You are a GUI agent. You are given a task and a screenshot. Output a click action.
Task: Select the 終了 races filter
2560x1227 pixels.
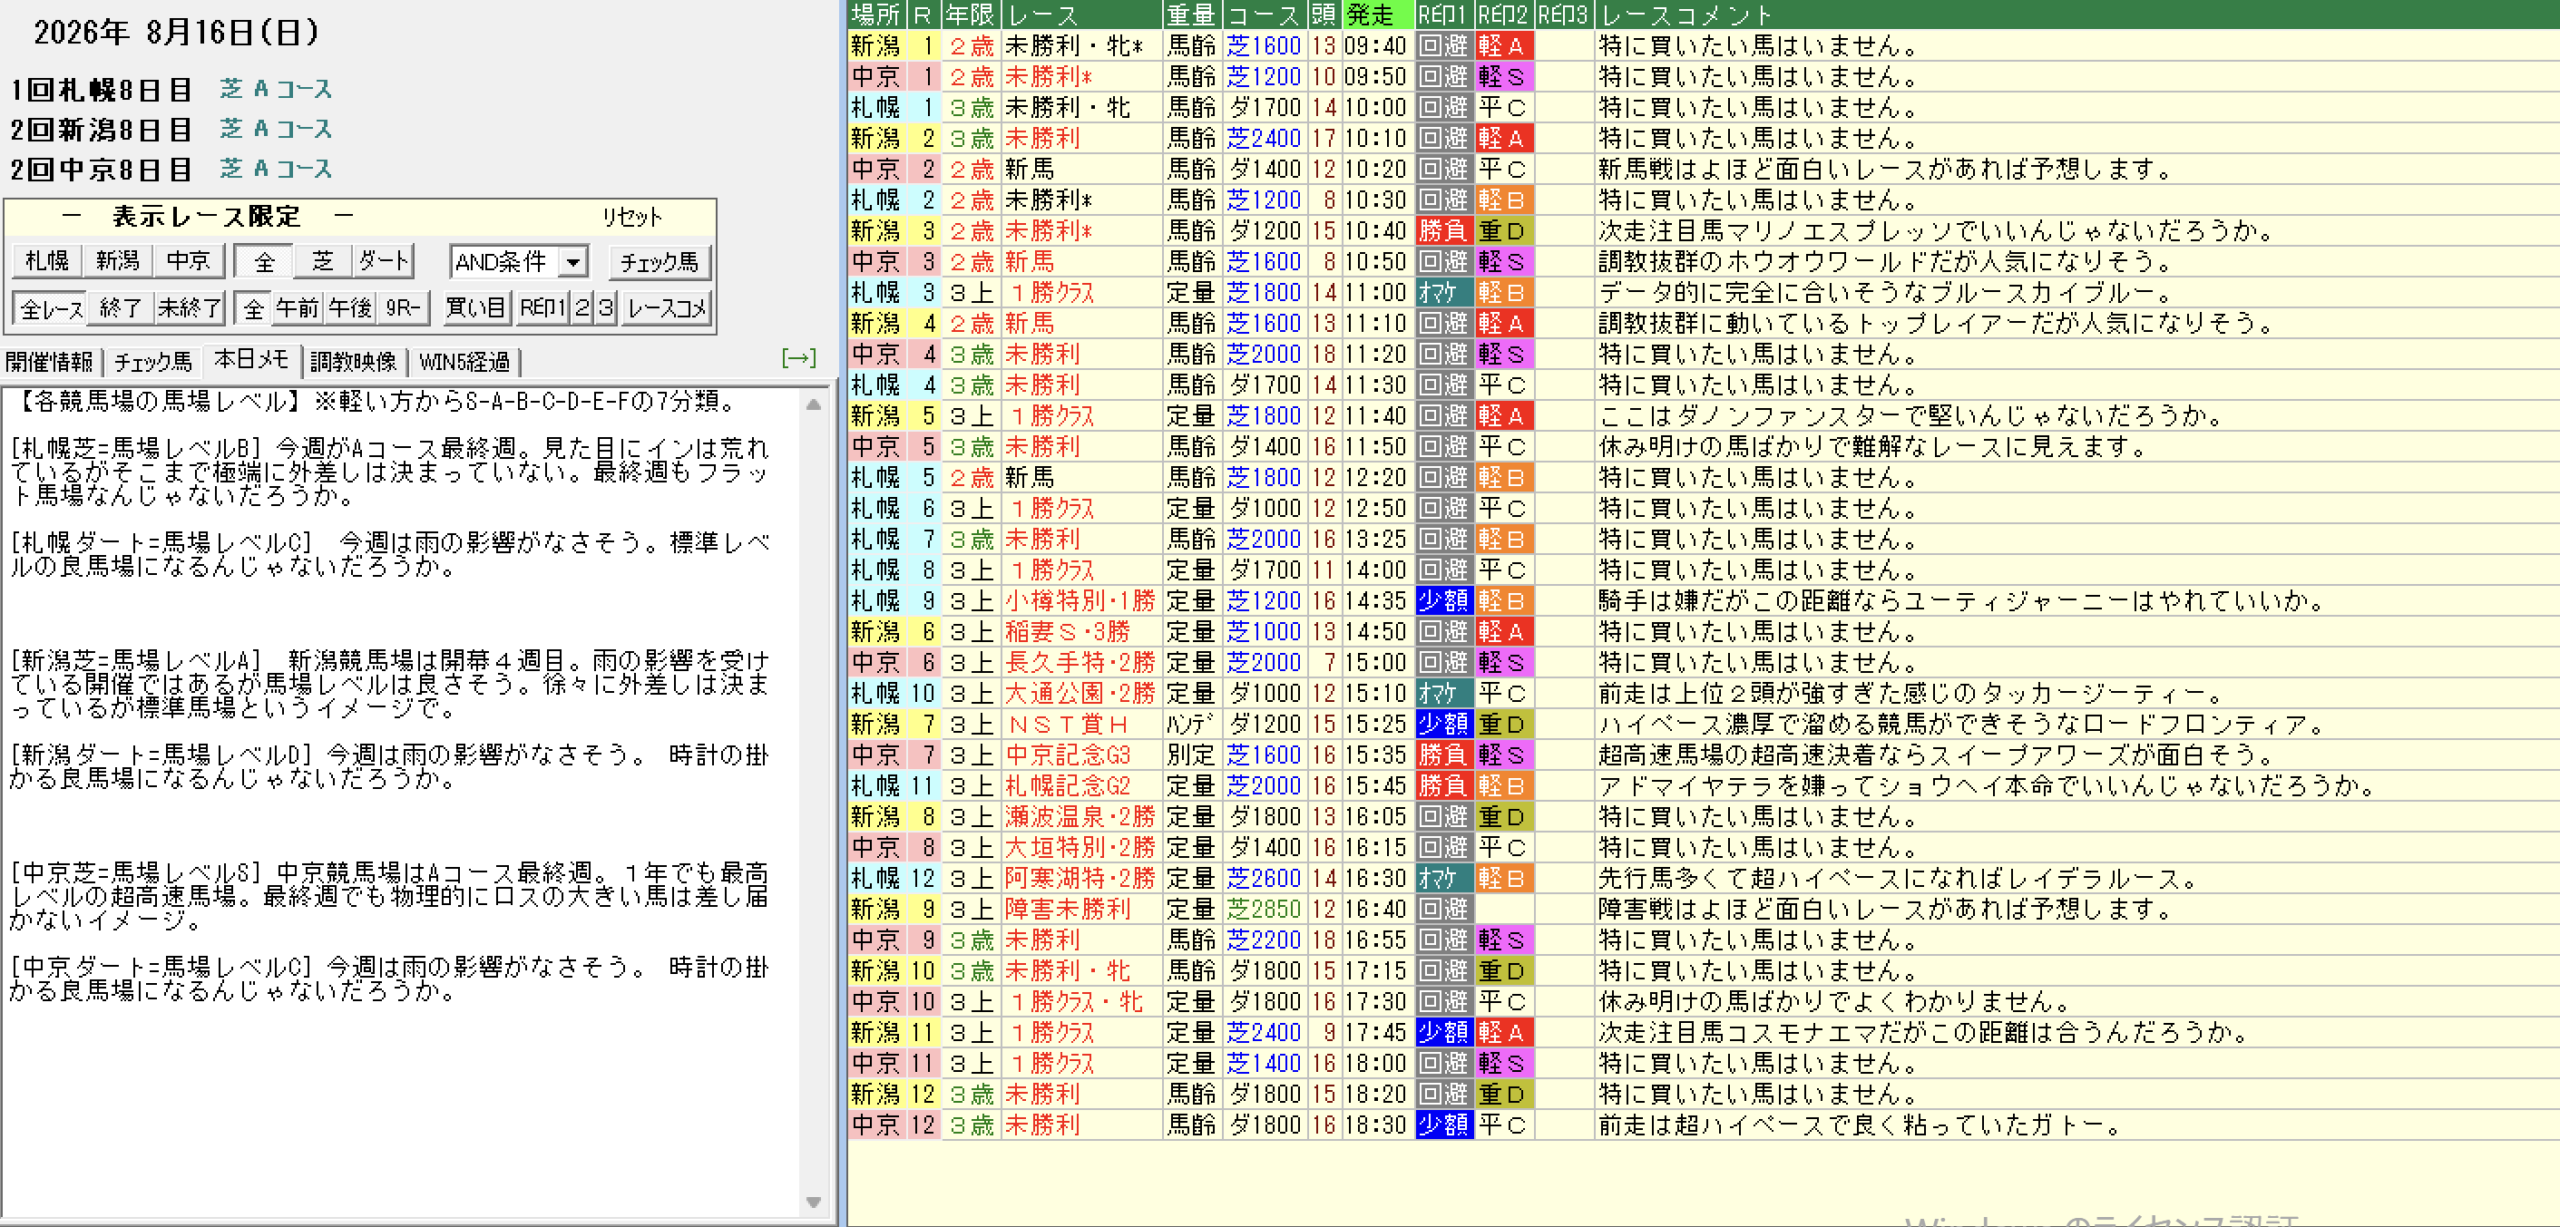click(121, 308)
